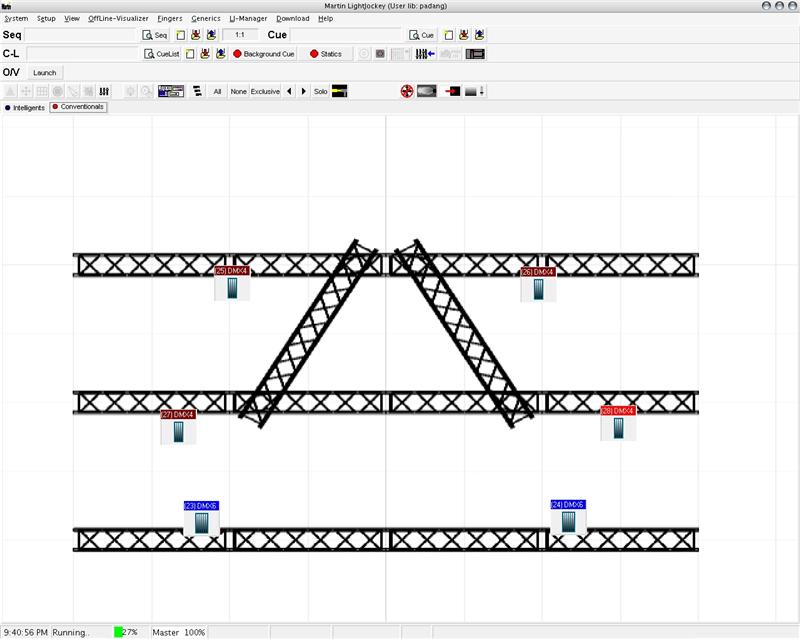Open the Generics menu
The height and width of the screenshot is (639, 800).
[x=206, y=18]
